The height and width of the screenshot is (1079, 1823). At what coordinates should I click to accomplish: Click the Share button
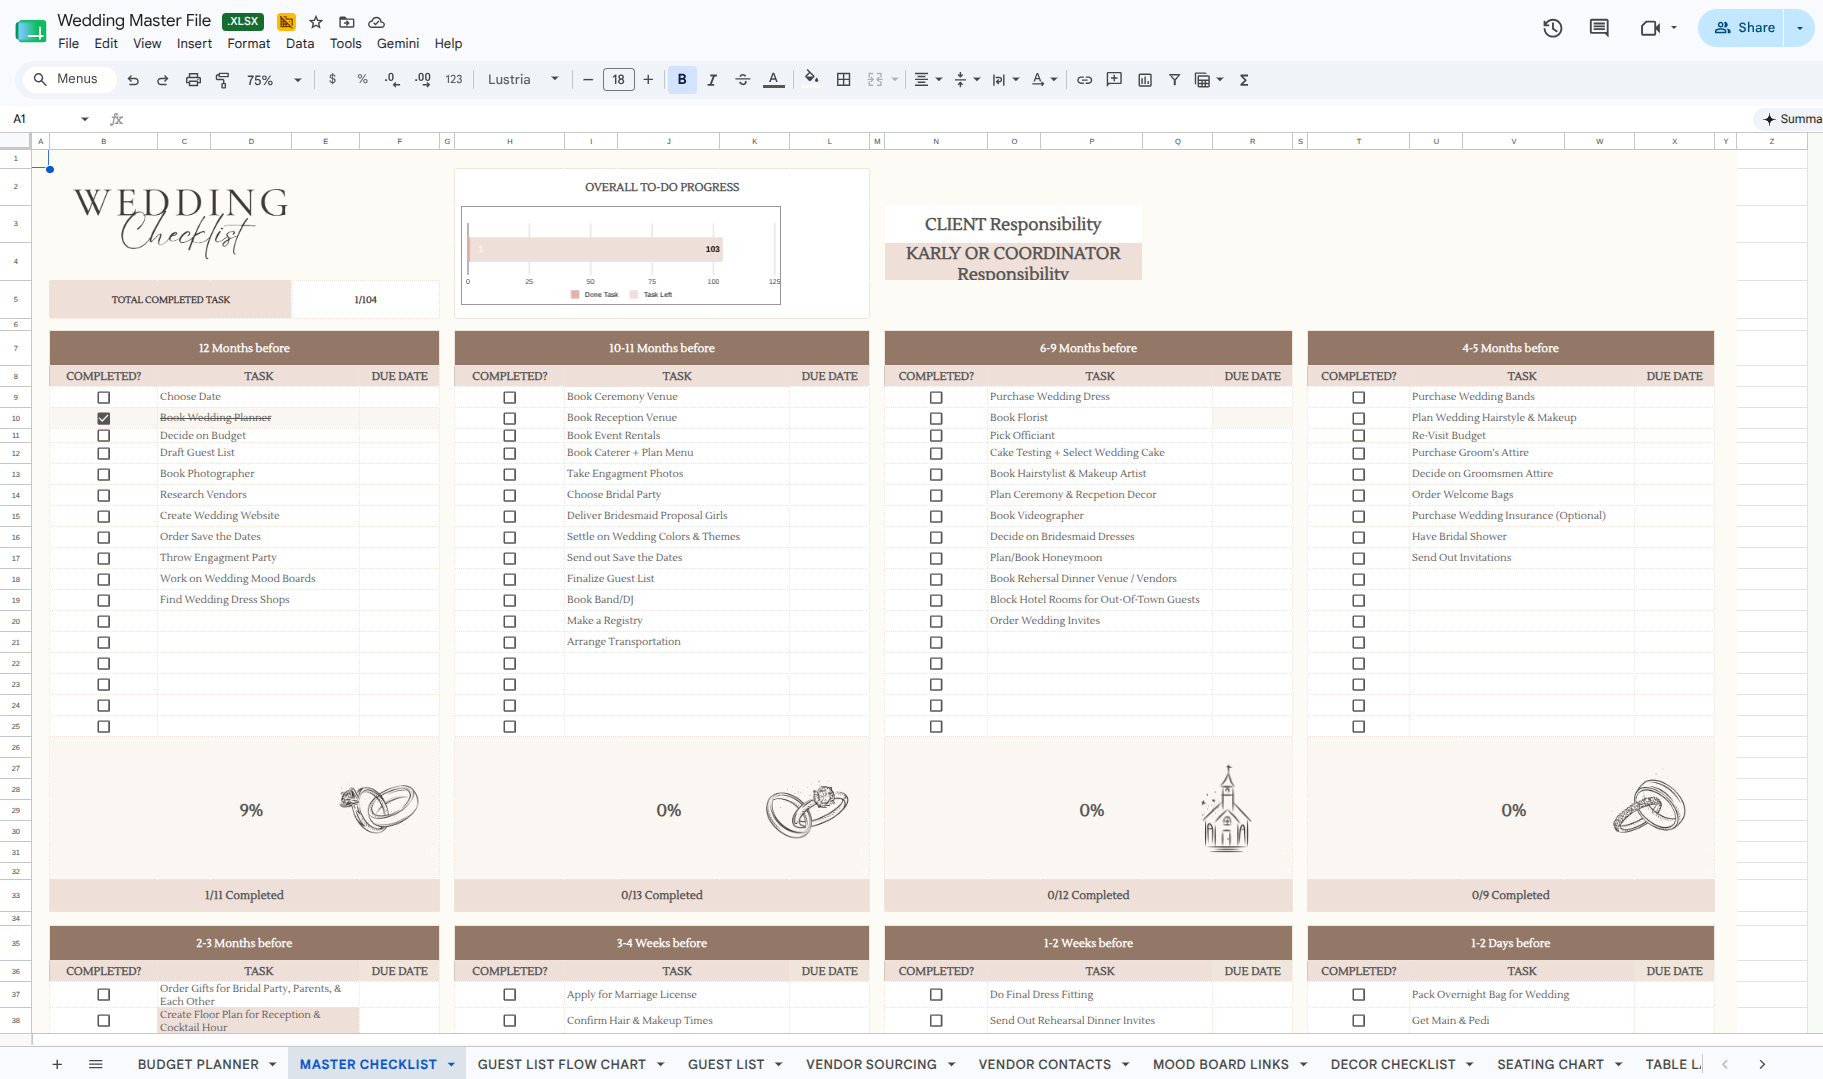pyautogui.click(x=1744, y=28)
